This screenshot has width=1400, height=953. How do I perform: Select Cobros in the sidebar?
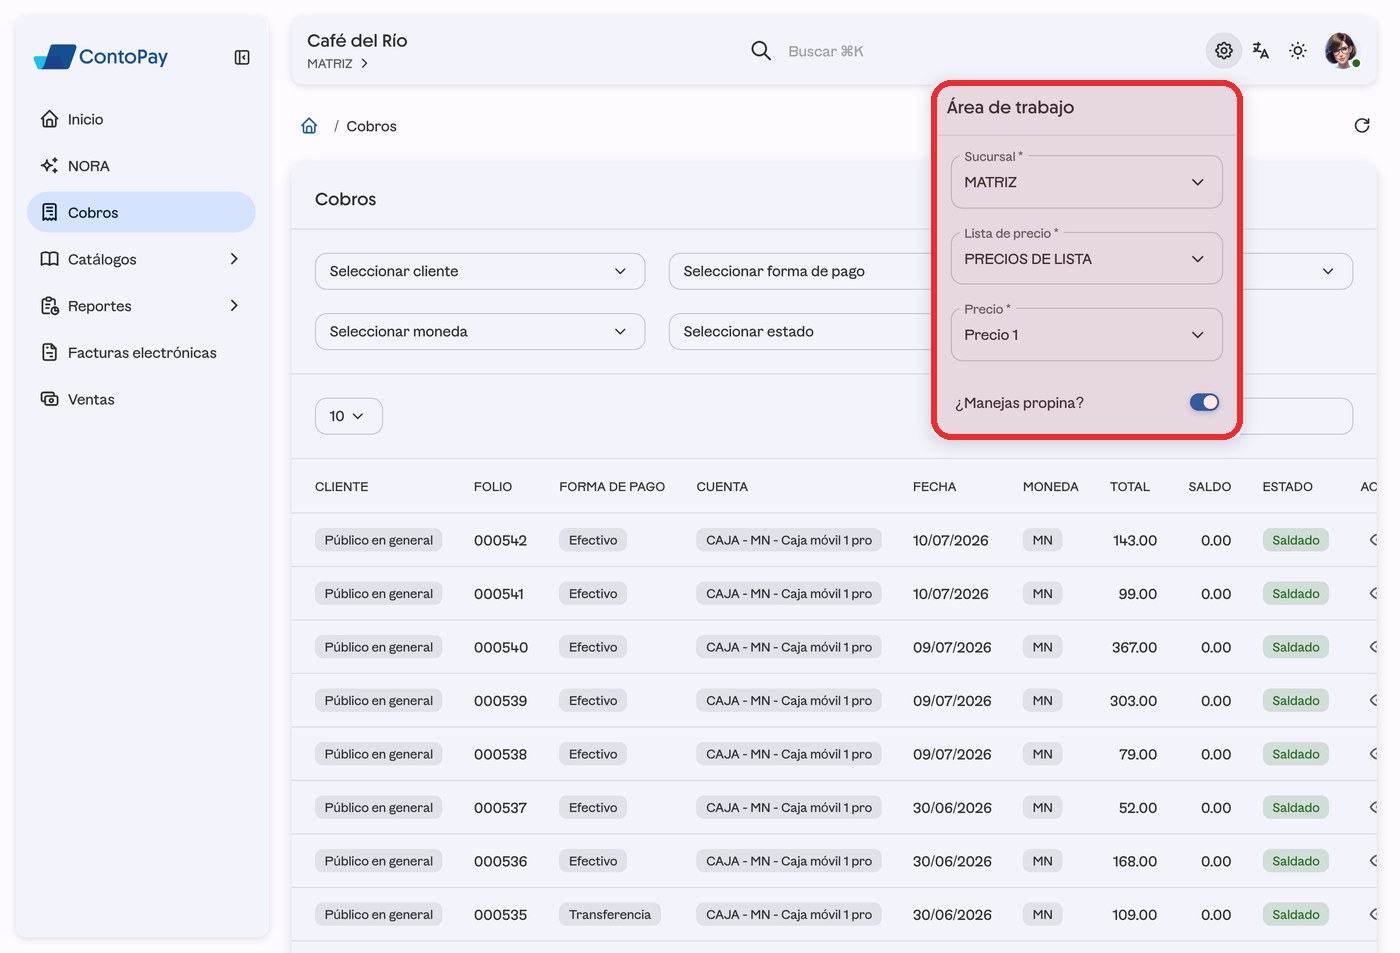[x=142, y=213]
